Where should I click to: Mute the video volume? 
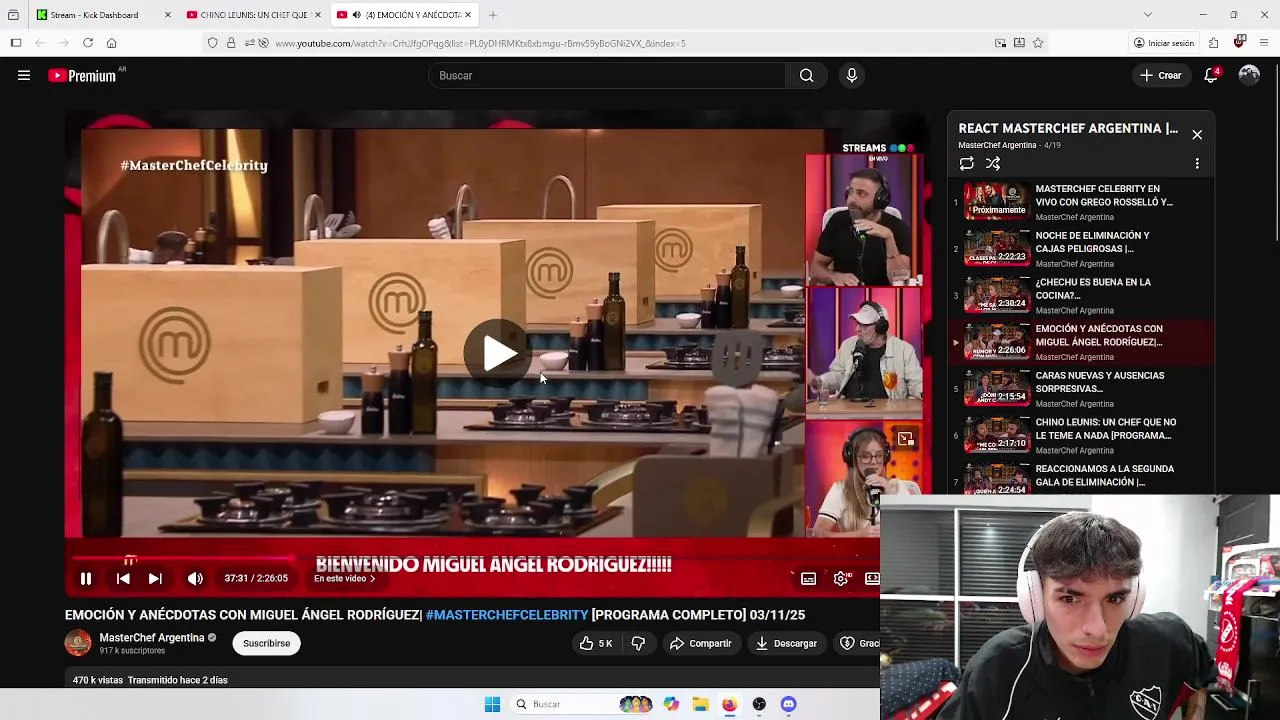coord(195,578)
